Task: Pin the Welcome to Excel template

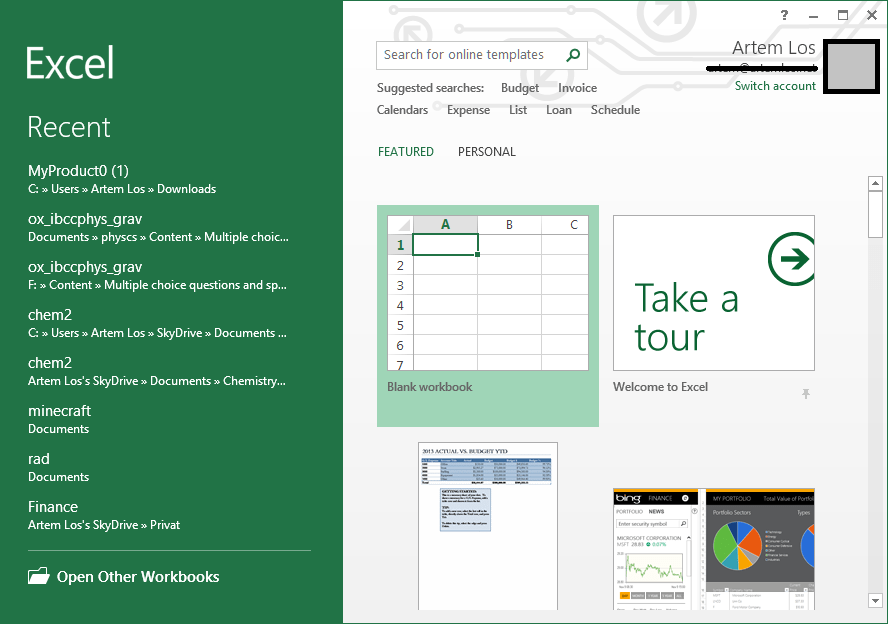Action: tap(806, 394)
